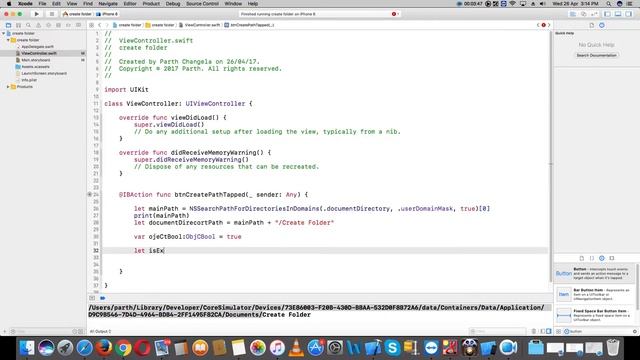Switch to the Version editor
This screenshot has height=360, width=640.
point(594,14)
